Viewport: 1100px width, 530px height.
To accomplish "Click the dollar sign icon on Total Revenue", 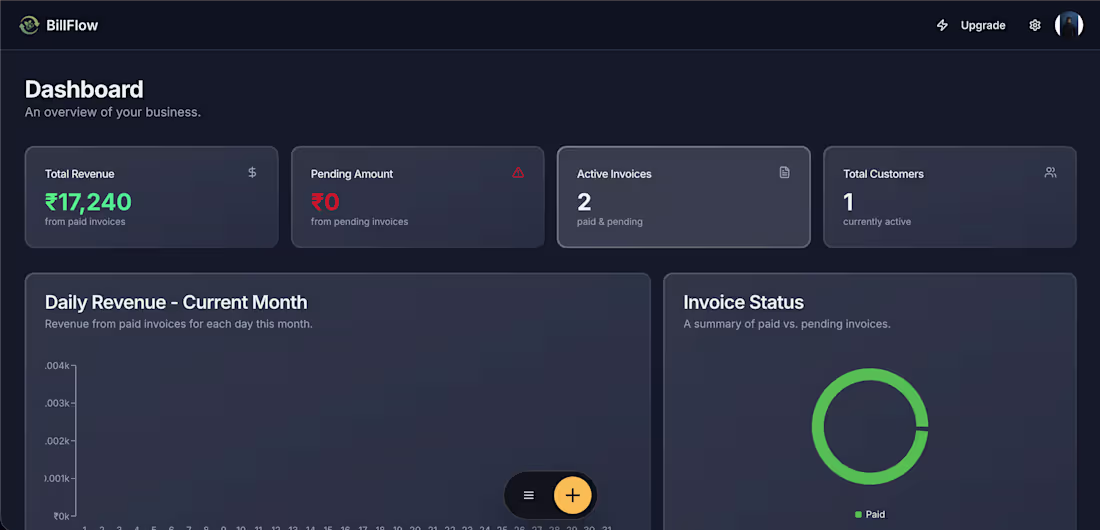I will [x=252, y=172].
